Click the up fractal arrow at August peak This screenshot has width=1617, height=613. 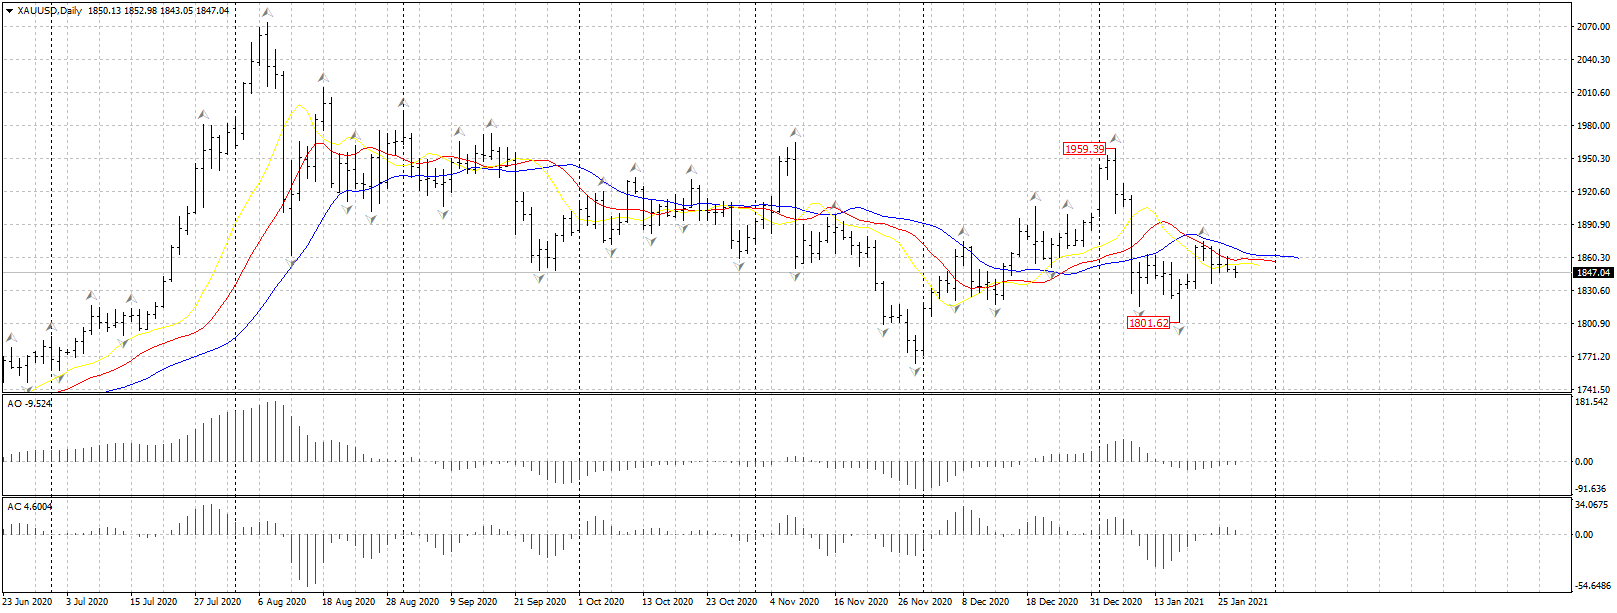(265, 13)
